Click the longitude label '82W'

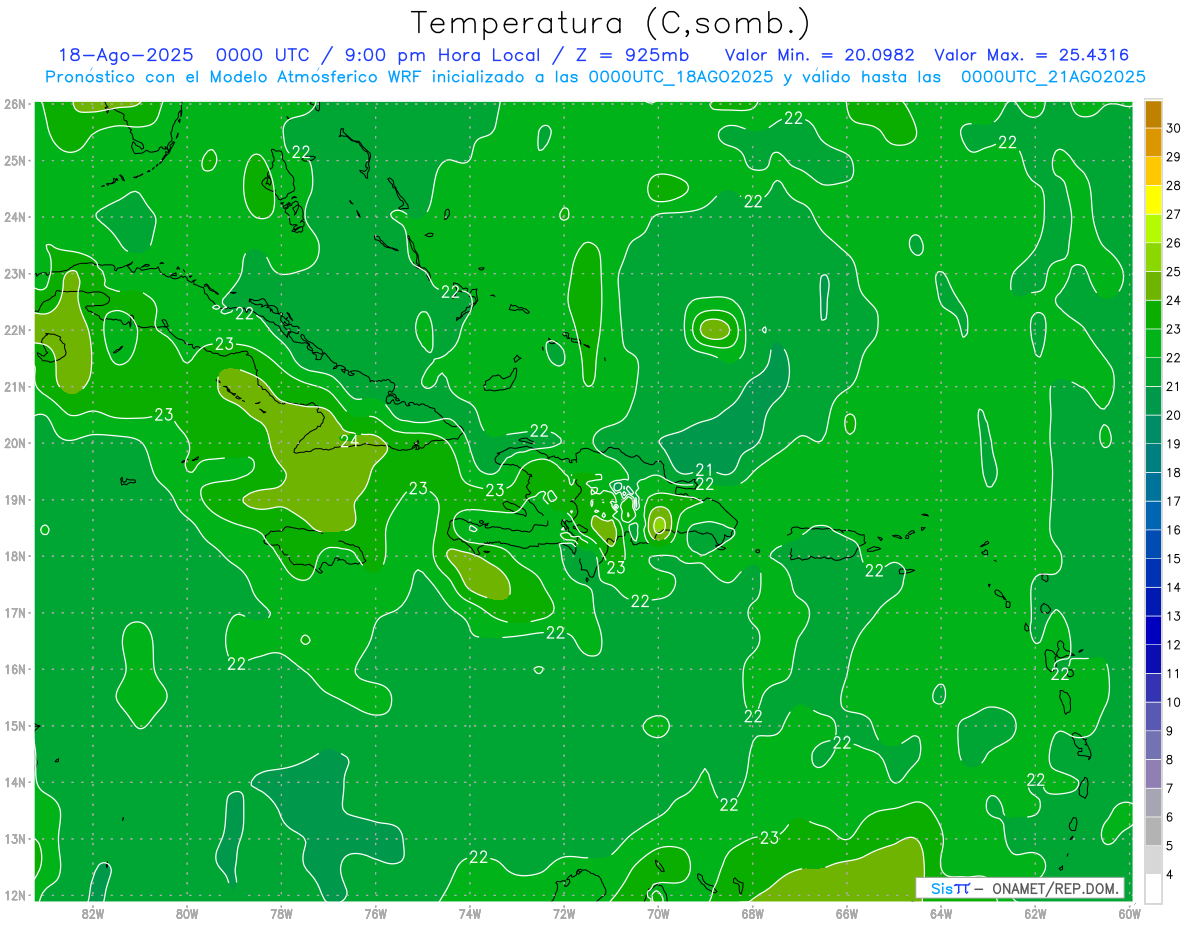[93, 913]
